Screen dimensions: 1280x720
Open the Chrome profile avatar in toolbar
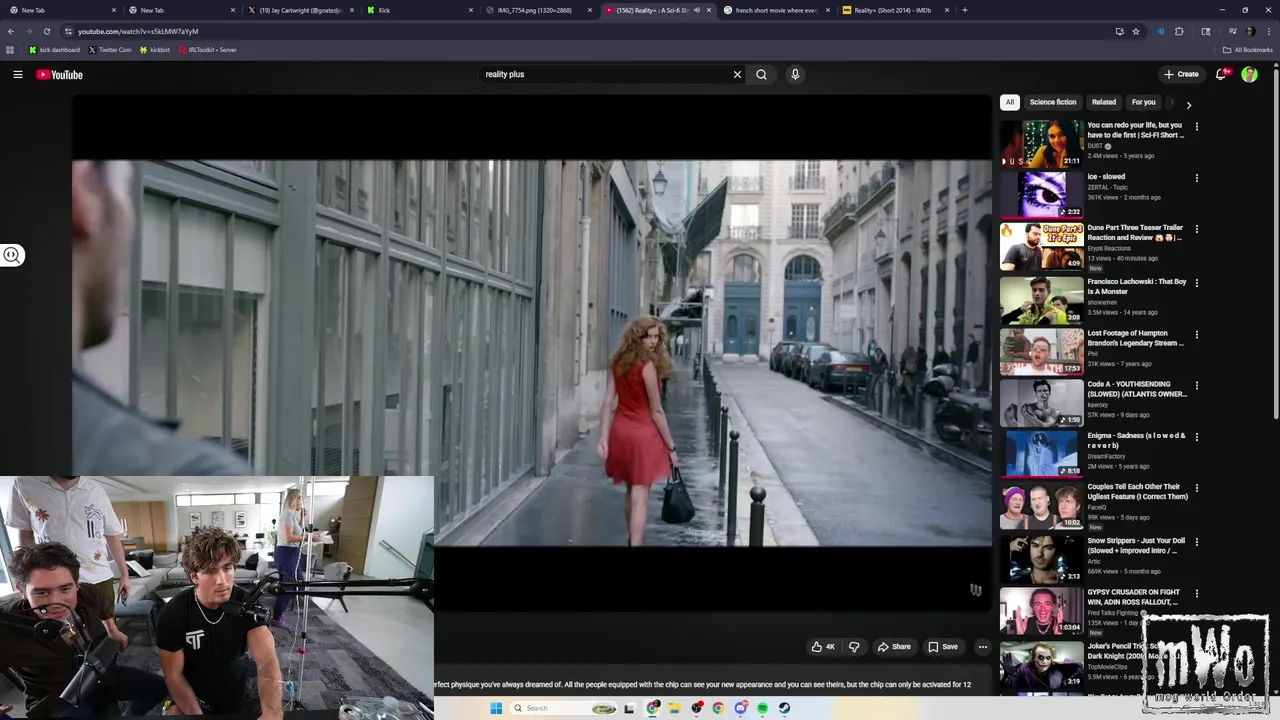tap(1250, 31)
